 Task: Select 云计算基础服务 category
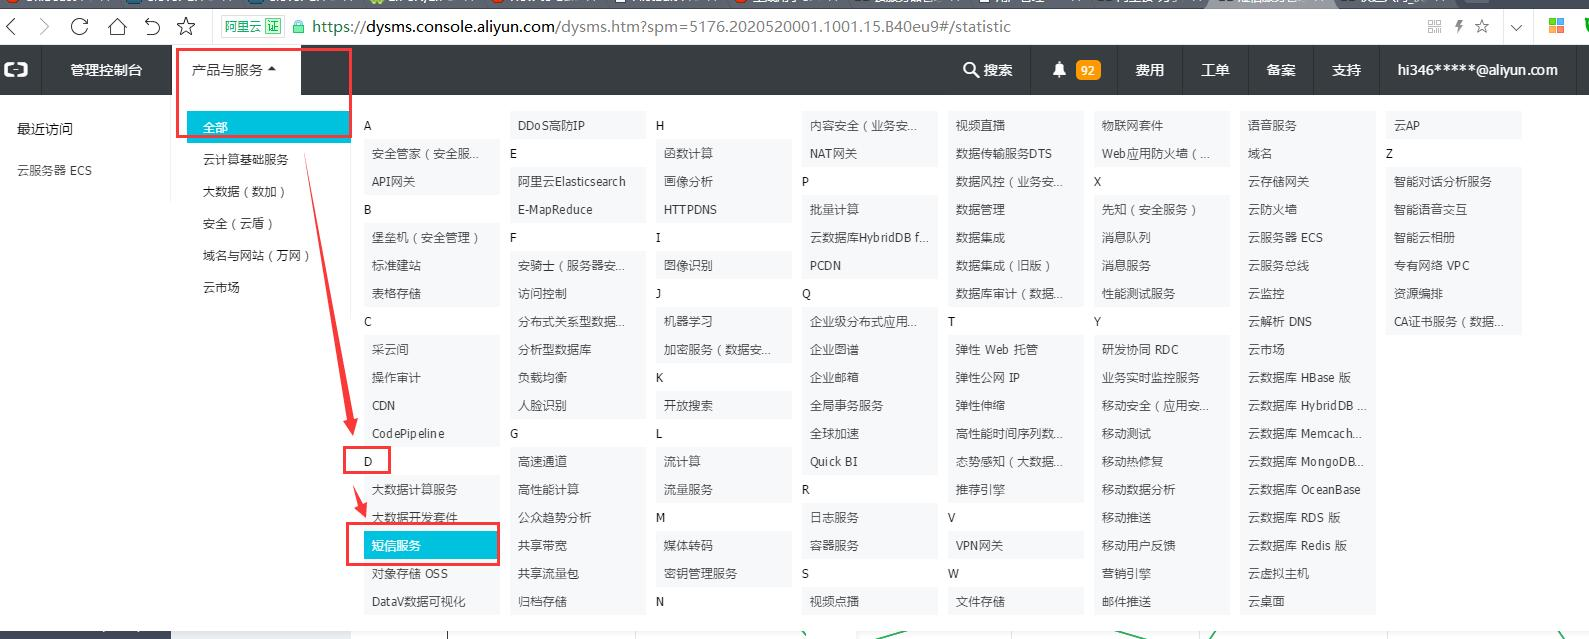[x=245, y=160]
